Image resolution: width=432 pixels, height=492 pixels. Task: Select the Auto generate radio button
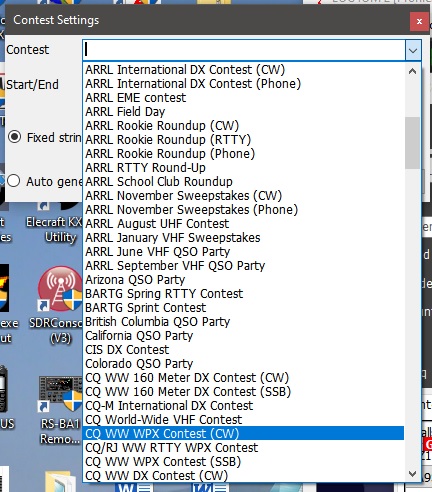point(14,181)
